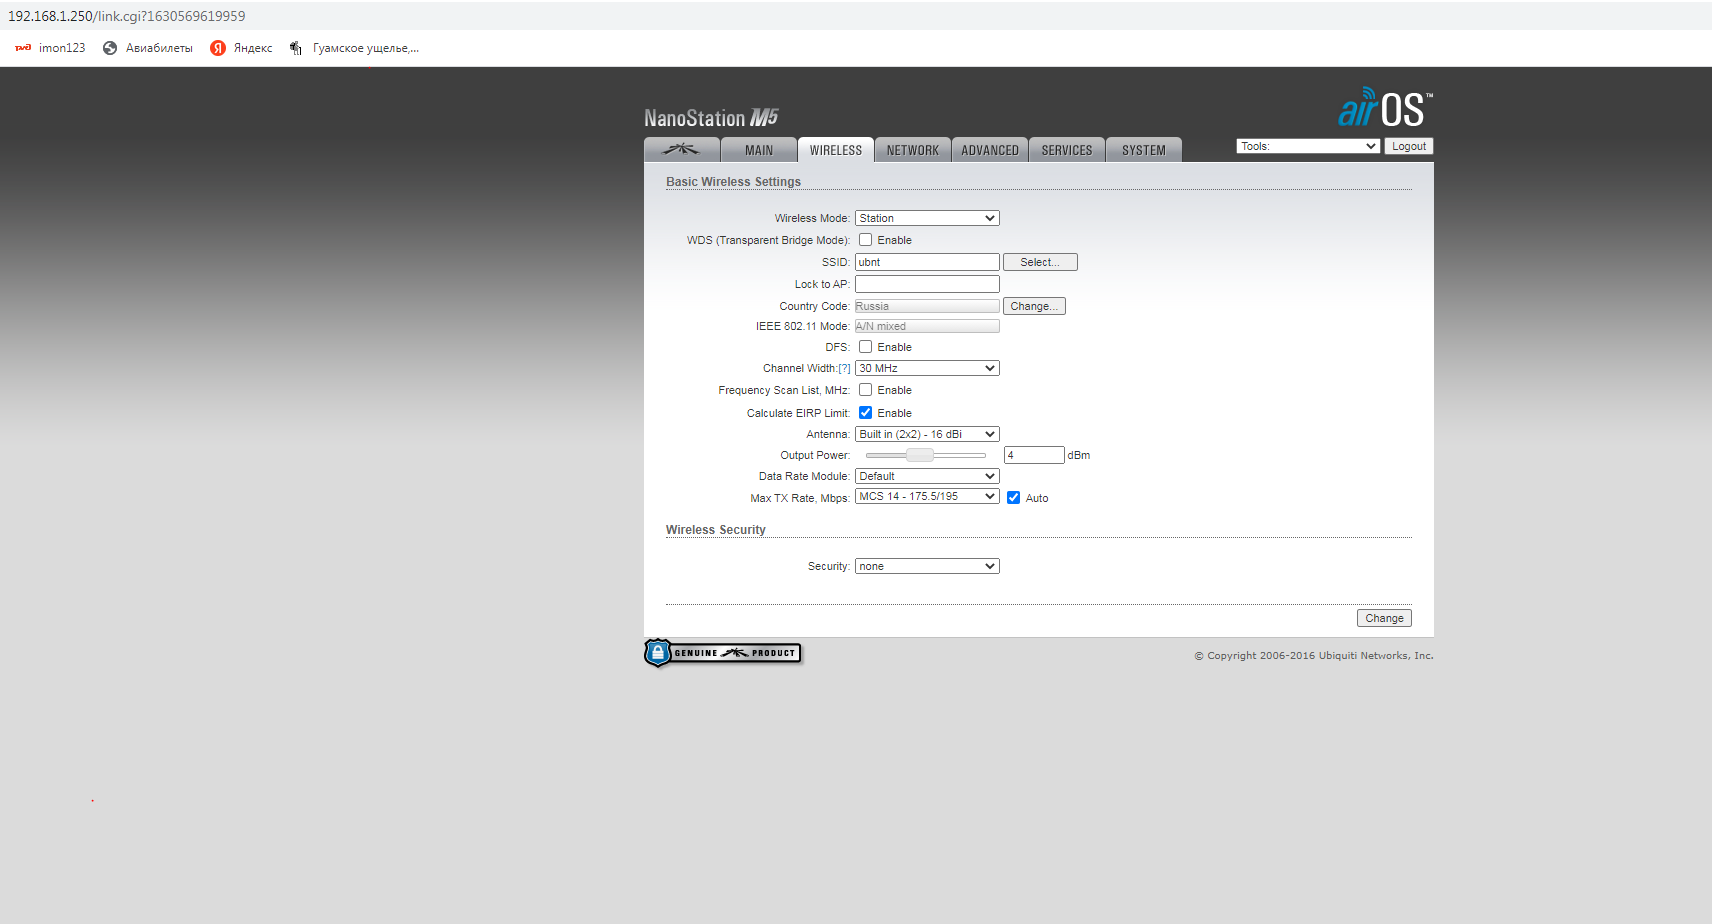The image size is (1712, 924).
Task: Open the ADVANCED tab
Action: [x=990, y=150]
